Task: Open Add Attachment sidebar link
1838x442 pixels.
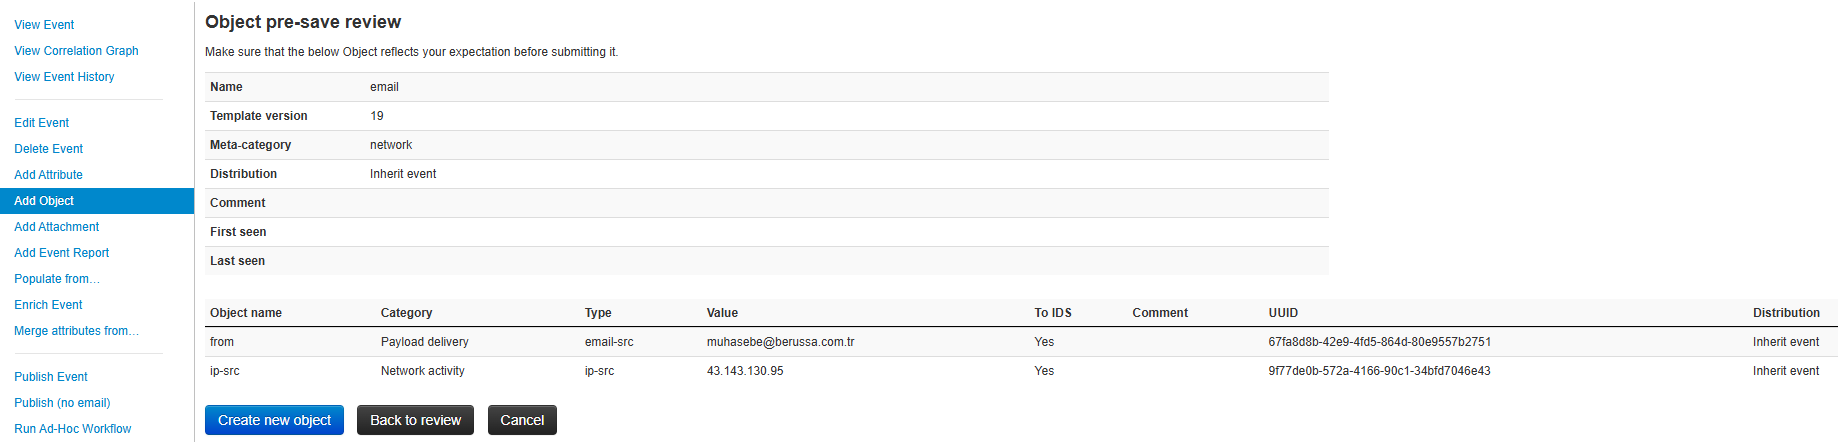Action: pos(57,227)
